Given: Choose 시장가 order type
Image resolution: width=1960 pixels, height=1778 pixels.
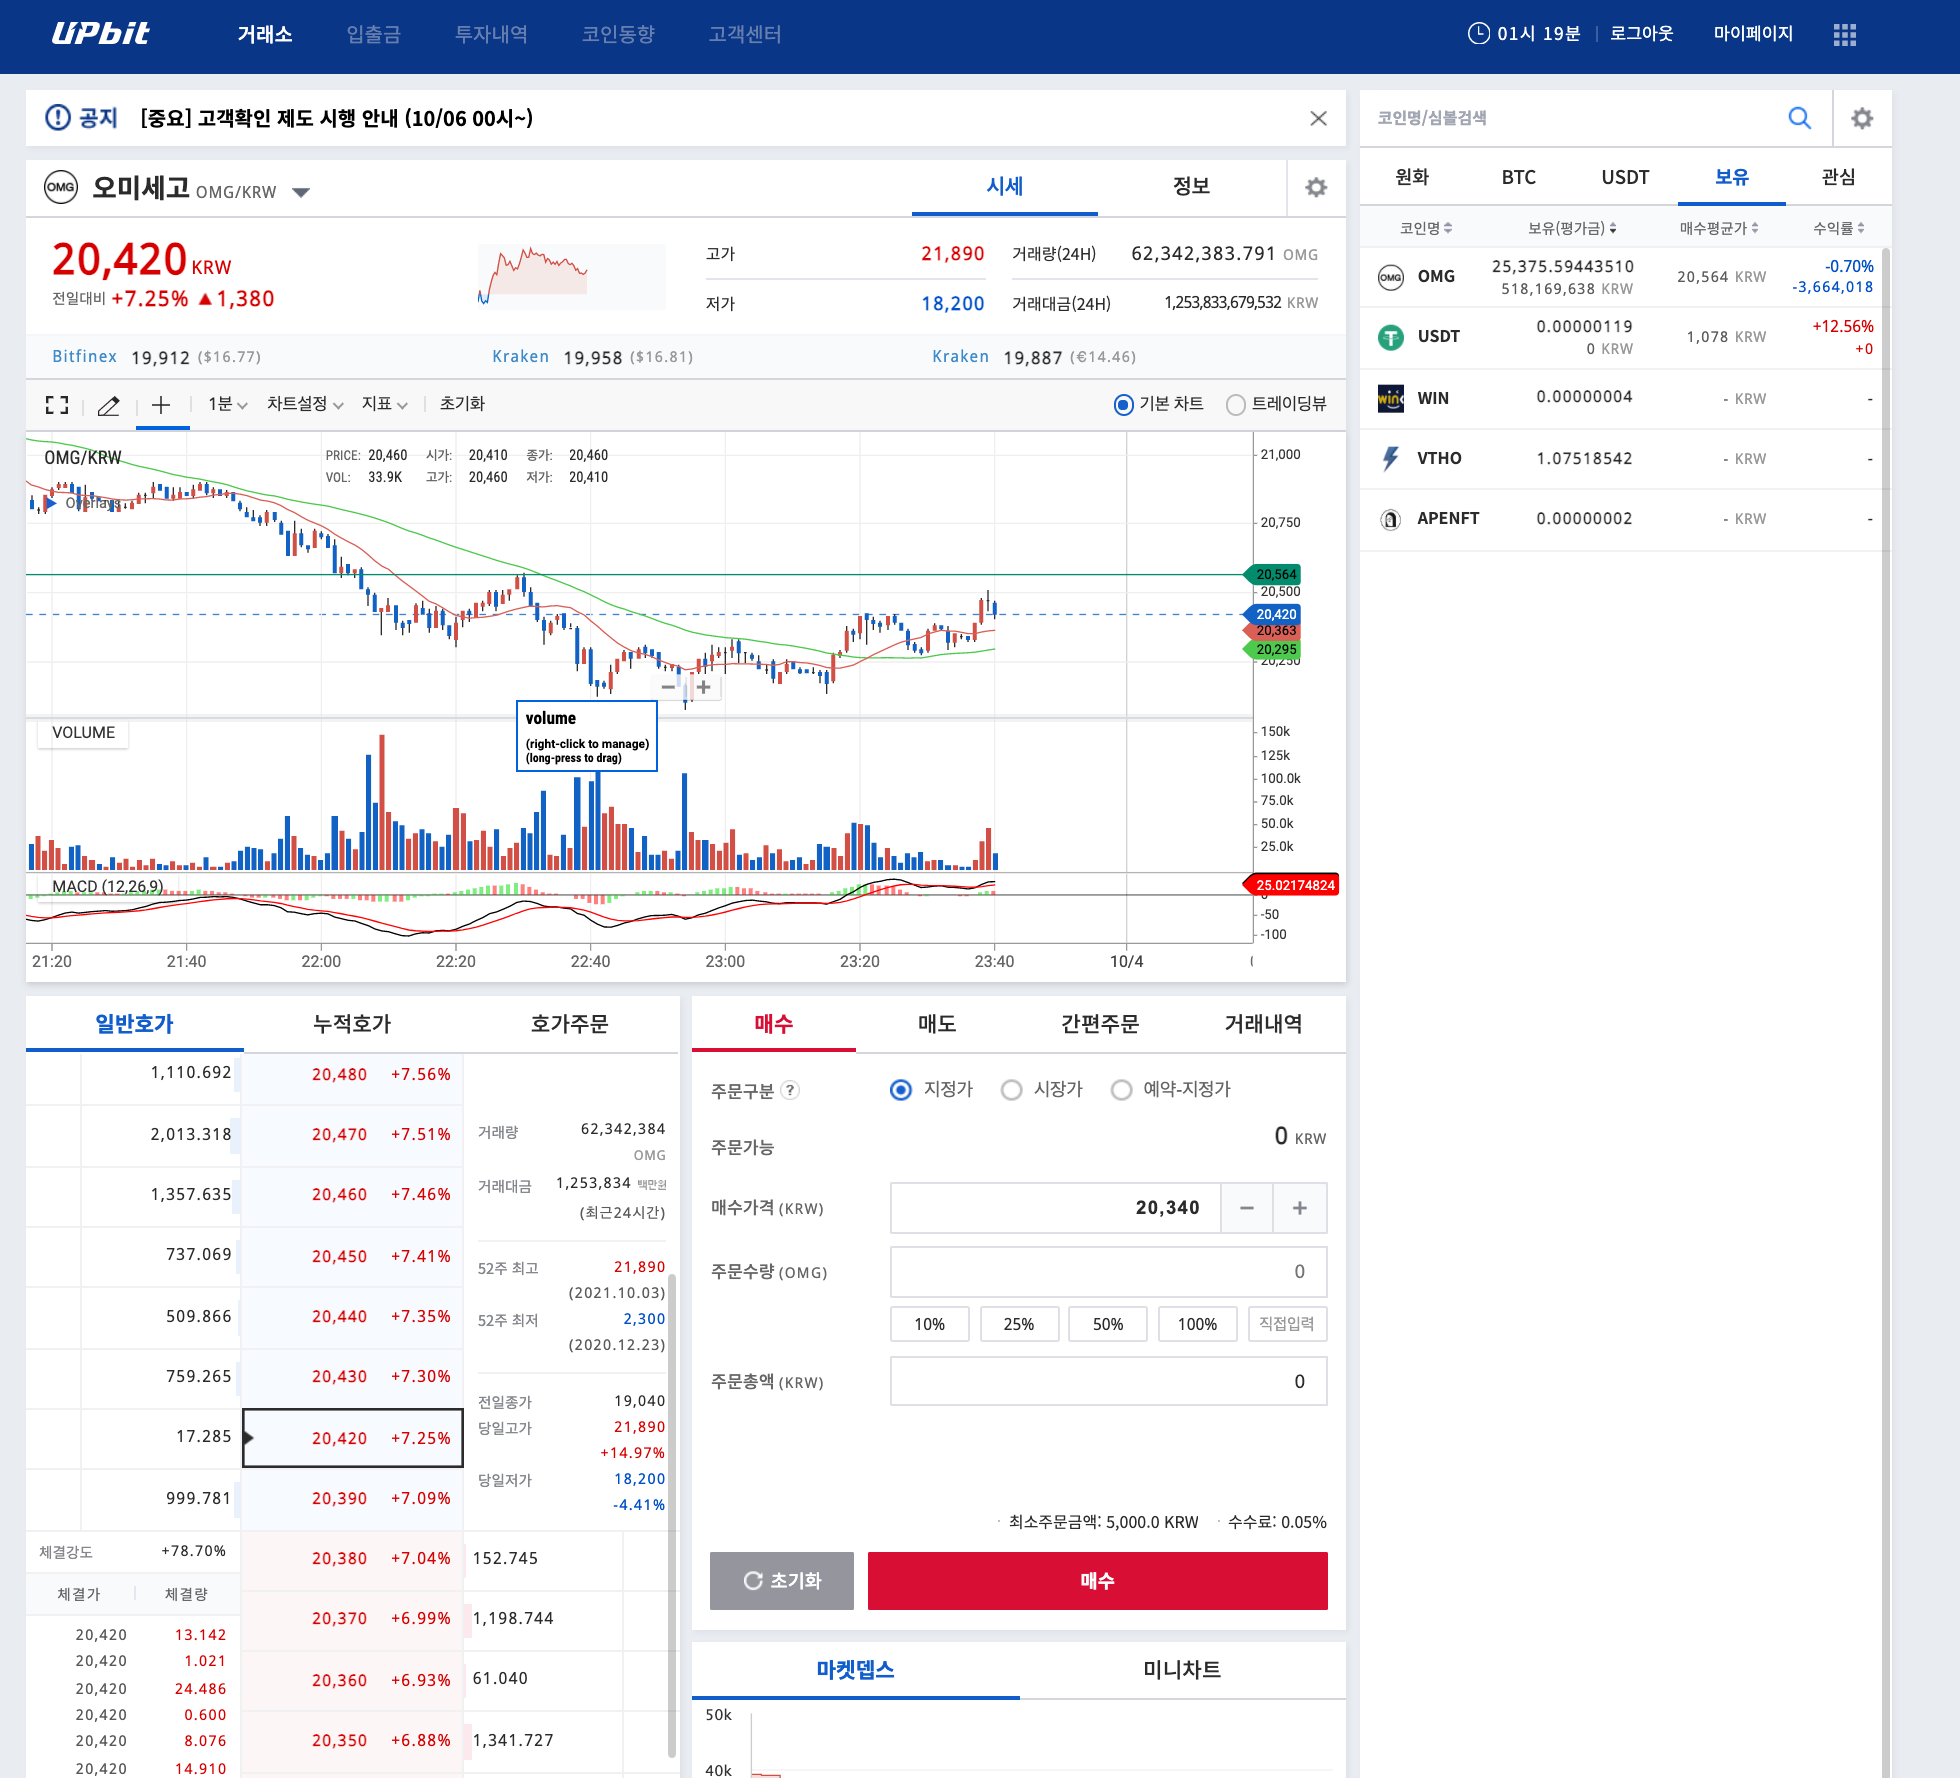Looking at the screenshot, I should tap(1012, 1089).
